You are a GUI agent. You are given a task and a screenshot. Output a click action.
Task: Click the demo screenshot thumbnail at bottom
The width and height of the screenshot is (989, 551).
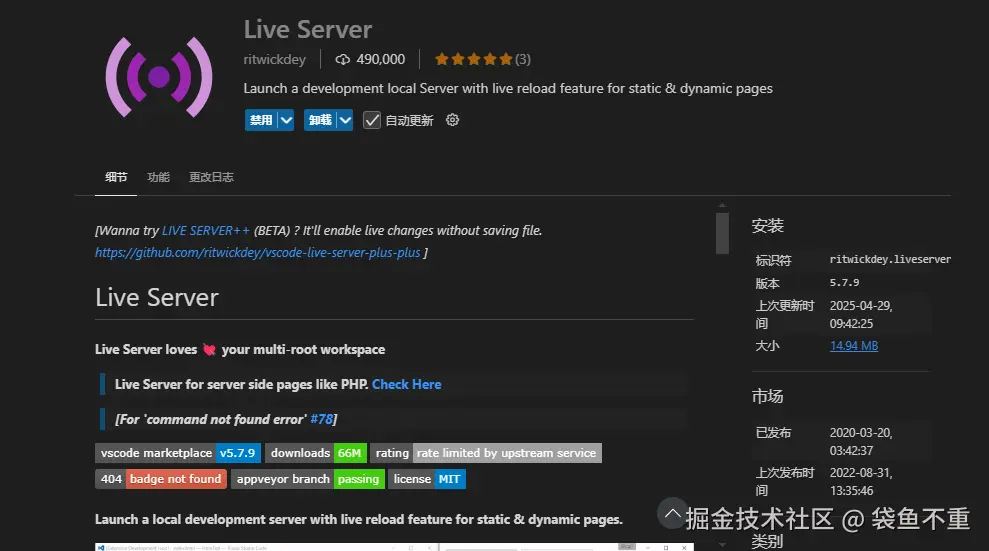[394, 547]
